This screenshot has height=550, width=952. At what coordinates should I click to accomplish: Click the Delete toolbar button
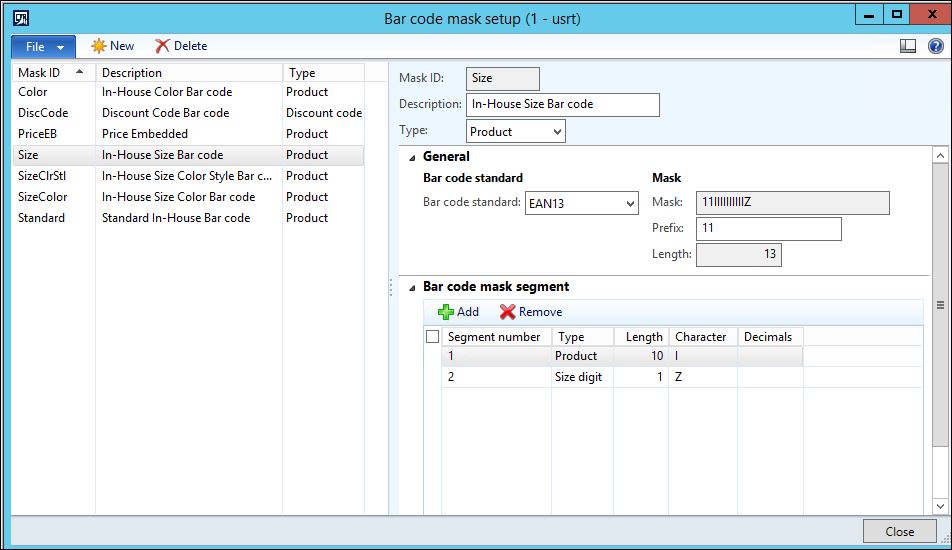[181, 46]
